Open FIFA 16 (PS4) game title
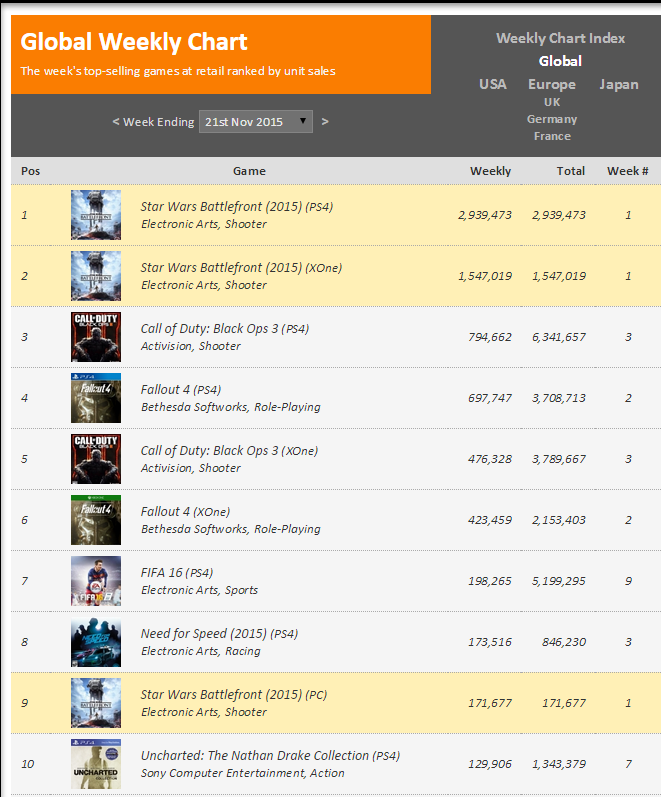 (177, 573)
